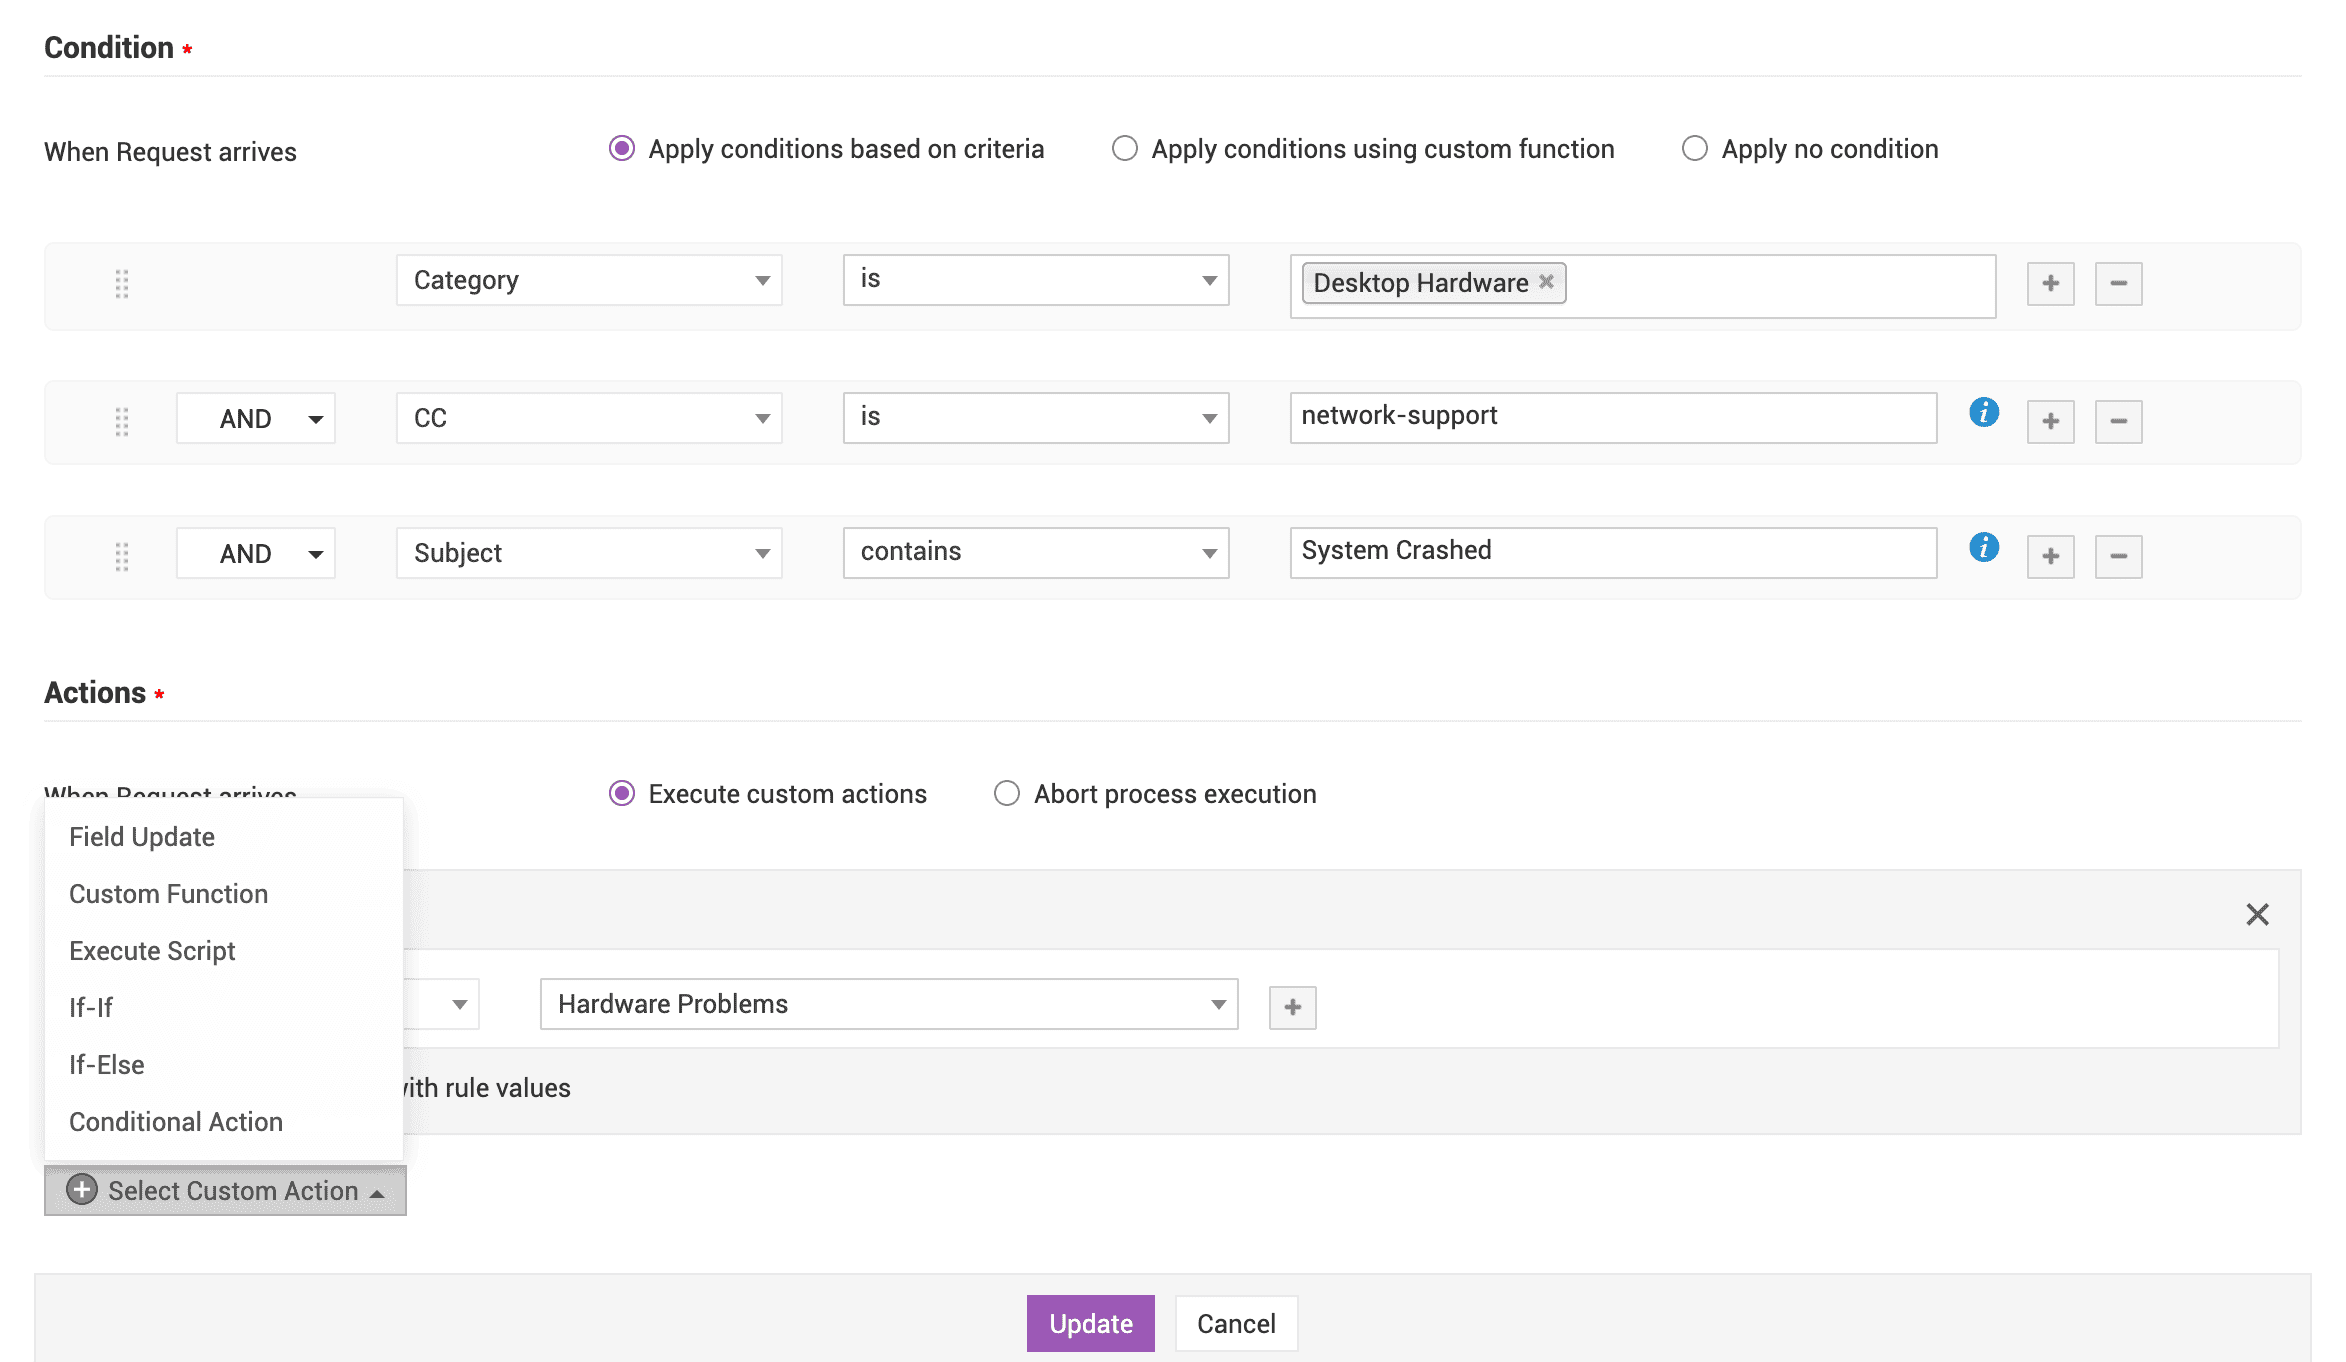Choose Field Update from the action menu

pyautogui.click(x=141, y=836)
